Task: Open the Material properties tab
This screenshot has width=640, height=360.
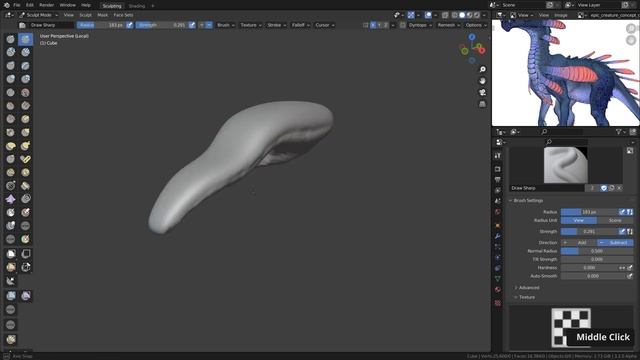Action: pyautogui.click(x=498, y=289)
